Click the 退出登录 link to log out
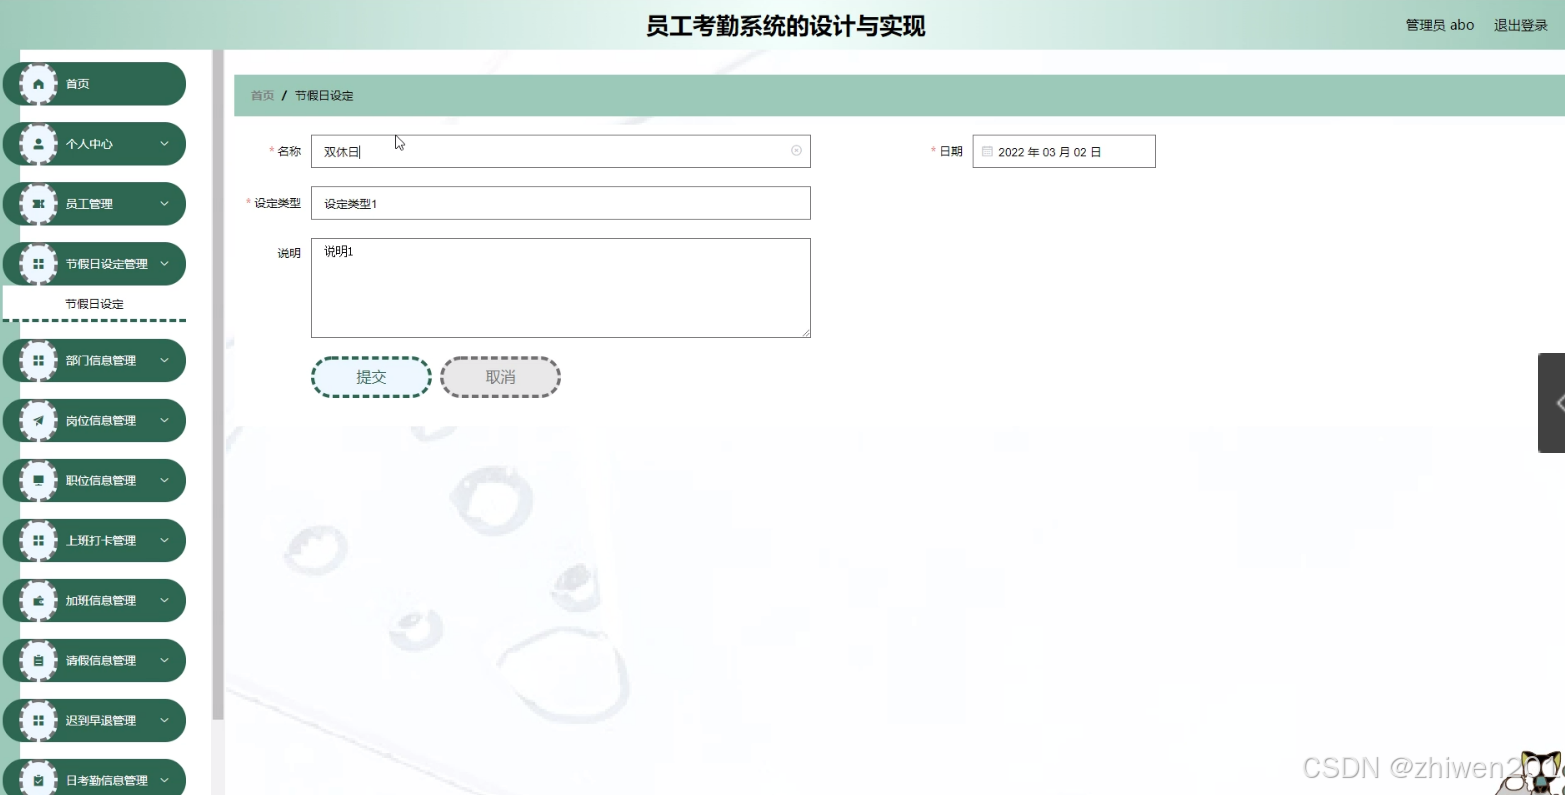This screenshot has width=1565, height=795. click(1519, 25)
